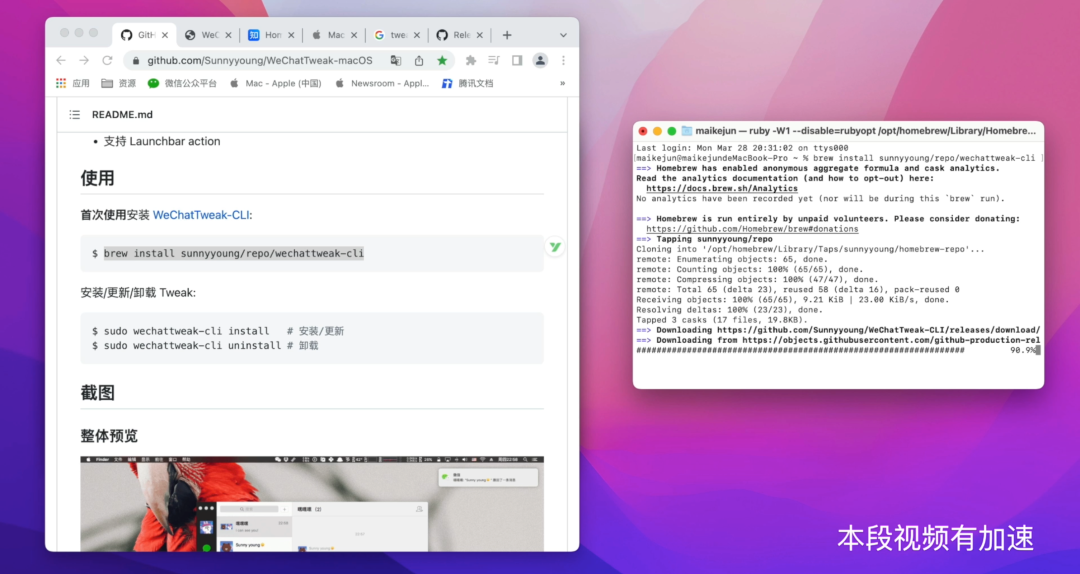Click the Terminal window title text
The width and height of the screenshot is (1080, 574).
[x=865, y=131]
